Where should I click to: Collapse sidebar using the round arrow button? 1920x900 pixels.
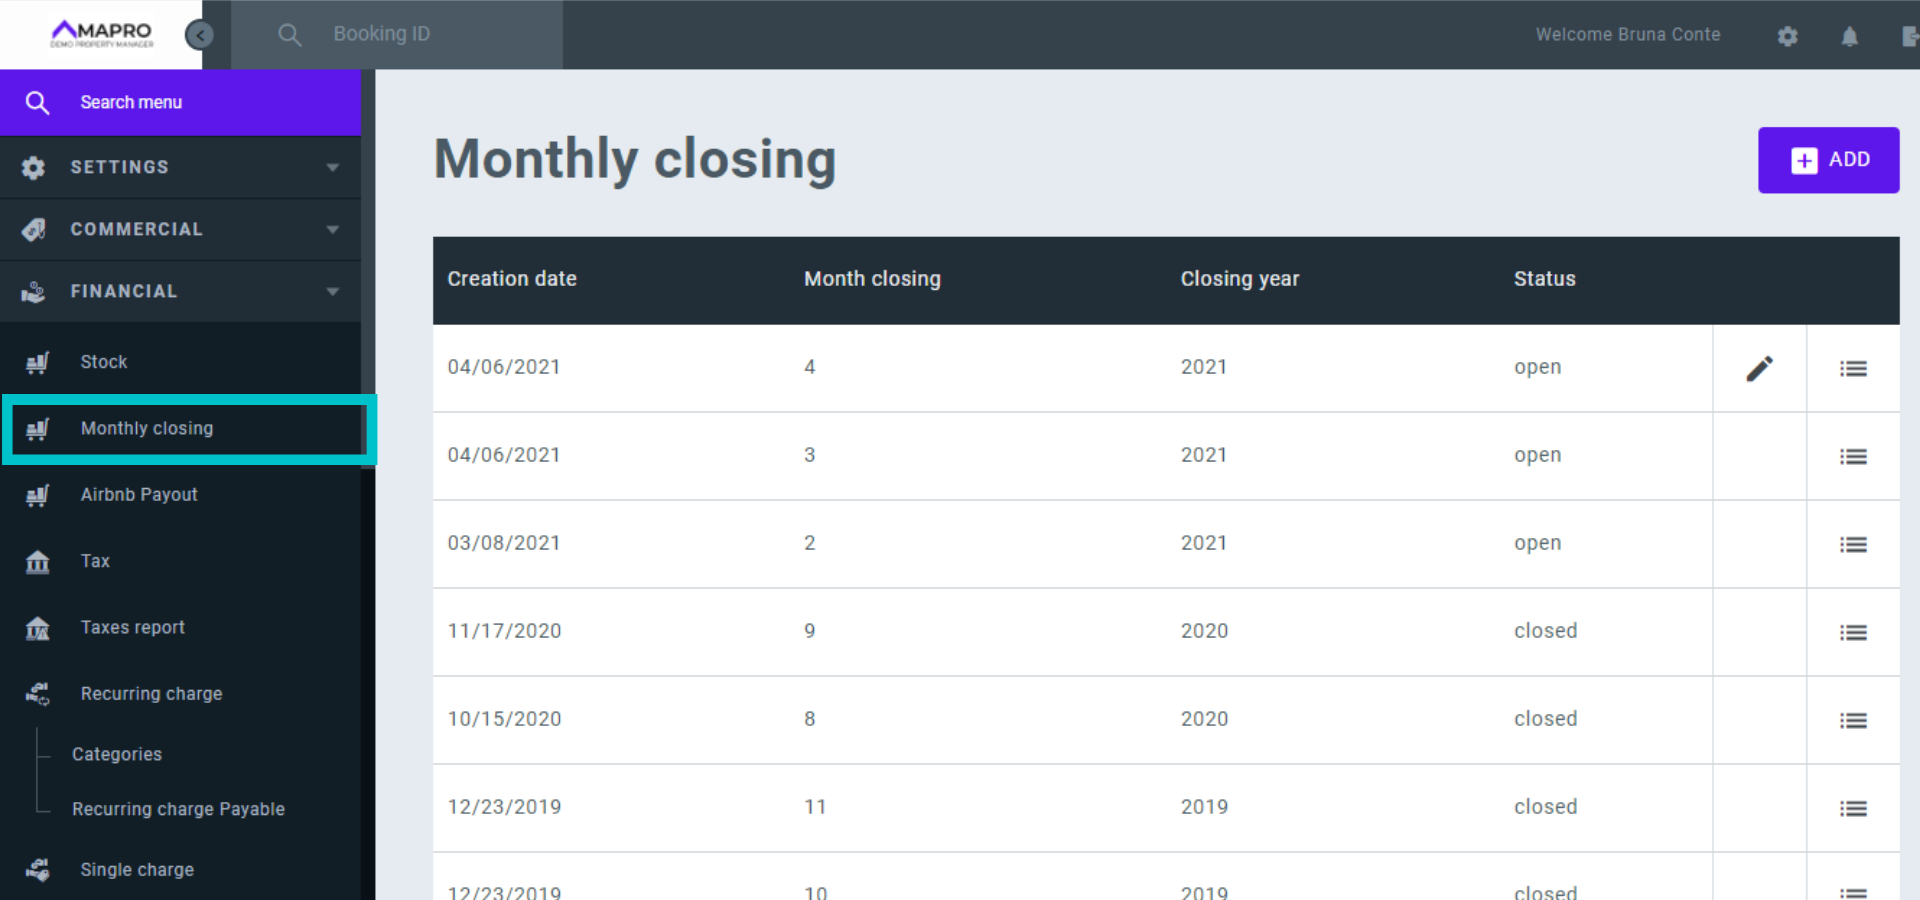[x=200, y=35]
